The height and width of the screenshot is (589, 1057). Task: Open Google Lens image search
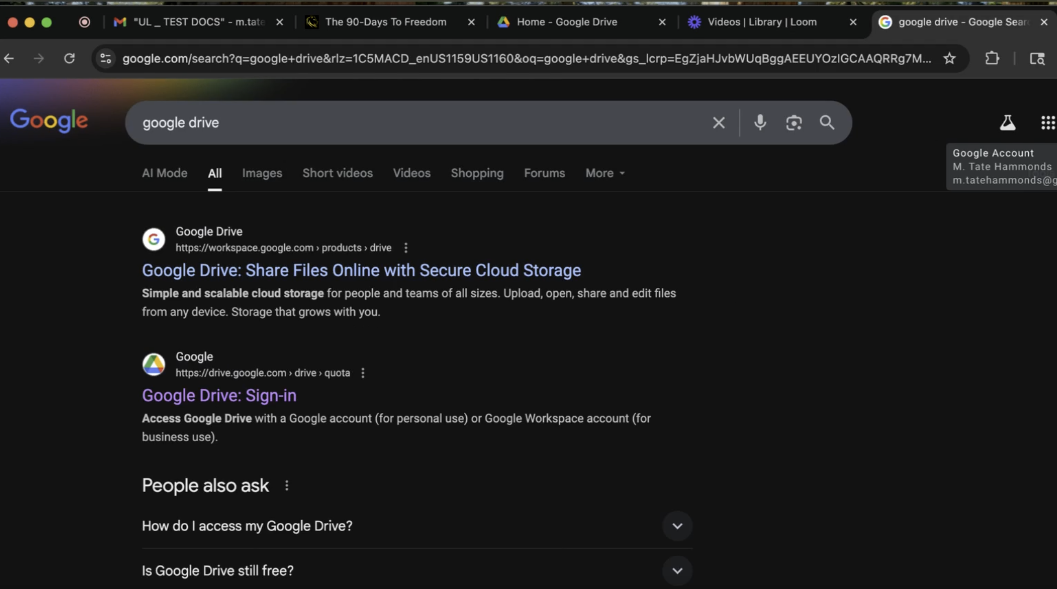(793, 123)
